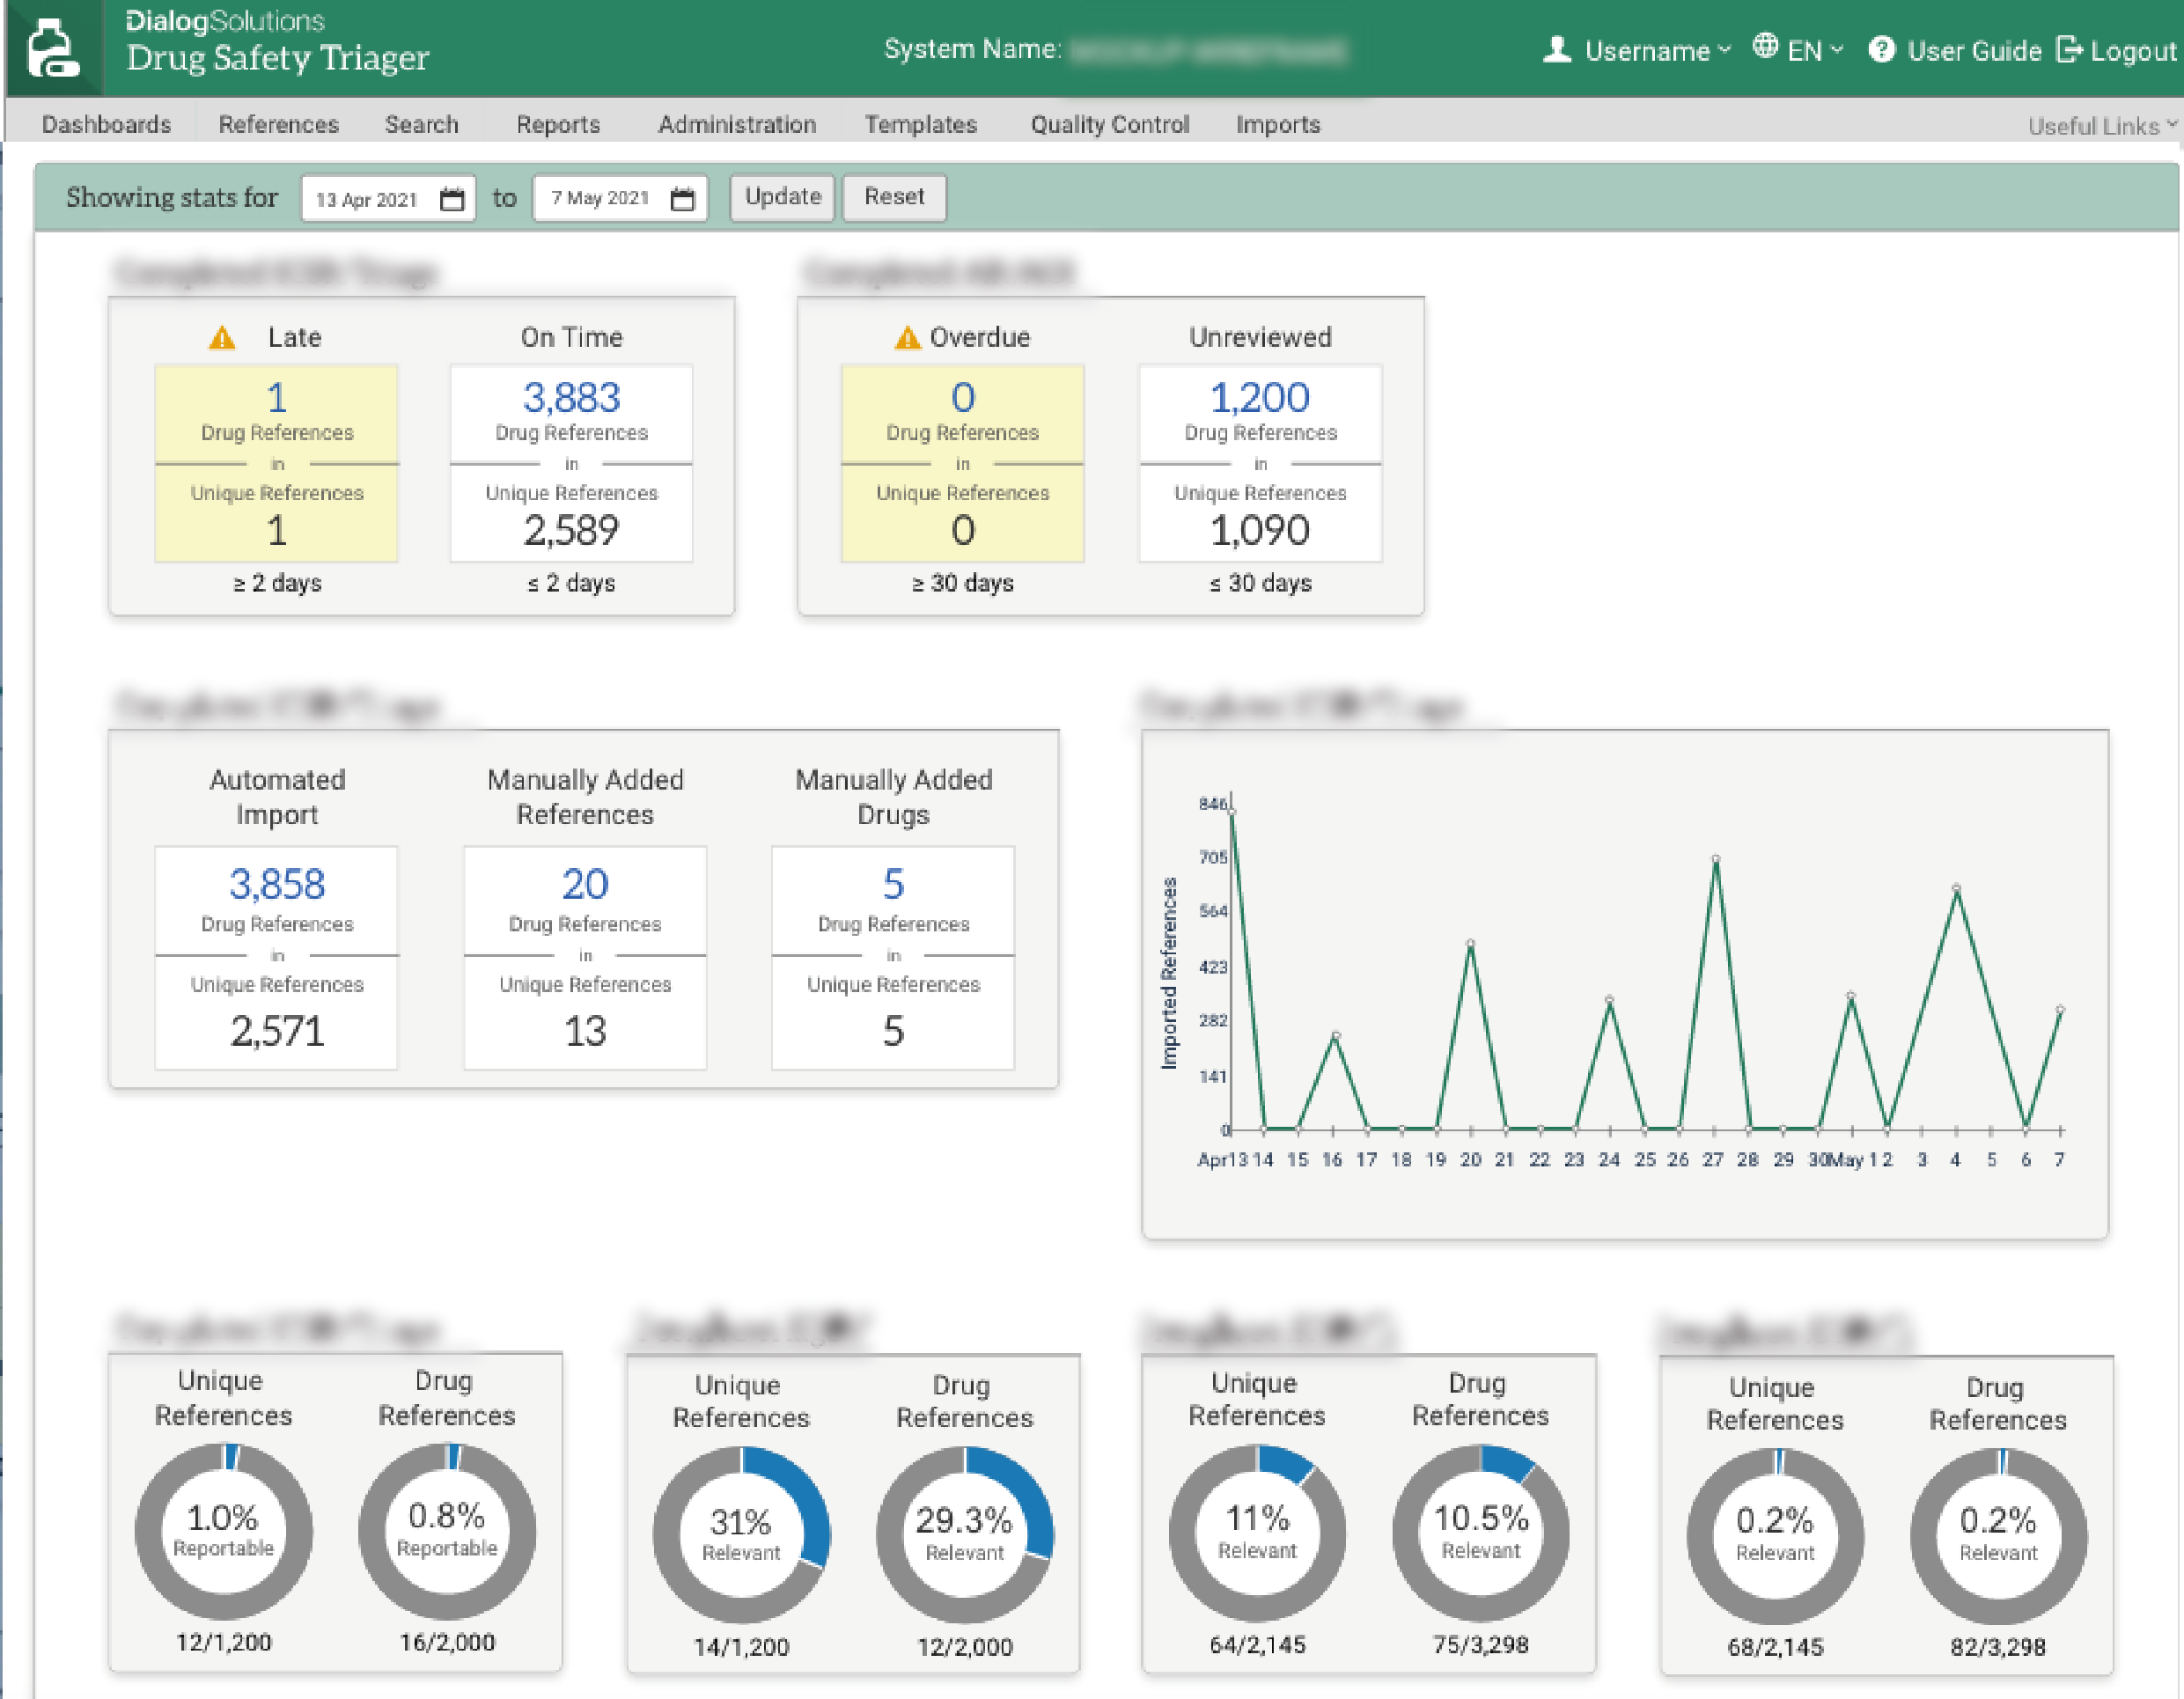
Task: Click the 31% Relevant donut chart
Action: tap(741, 1534)
